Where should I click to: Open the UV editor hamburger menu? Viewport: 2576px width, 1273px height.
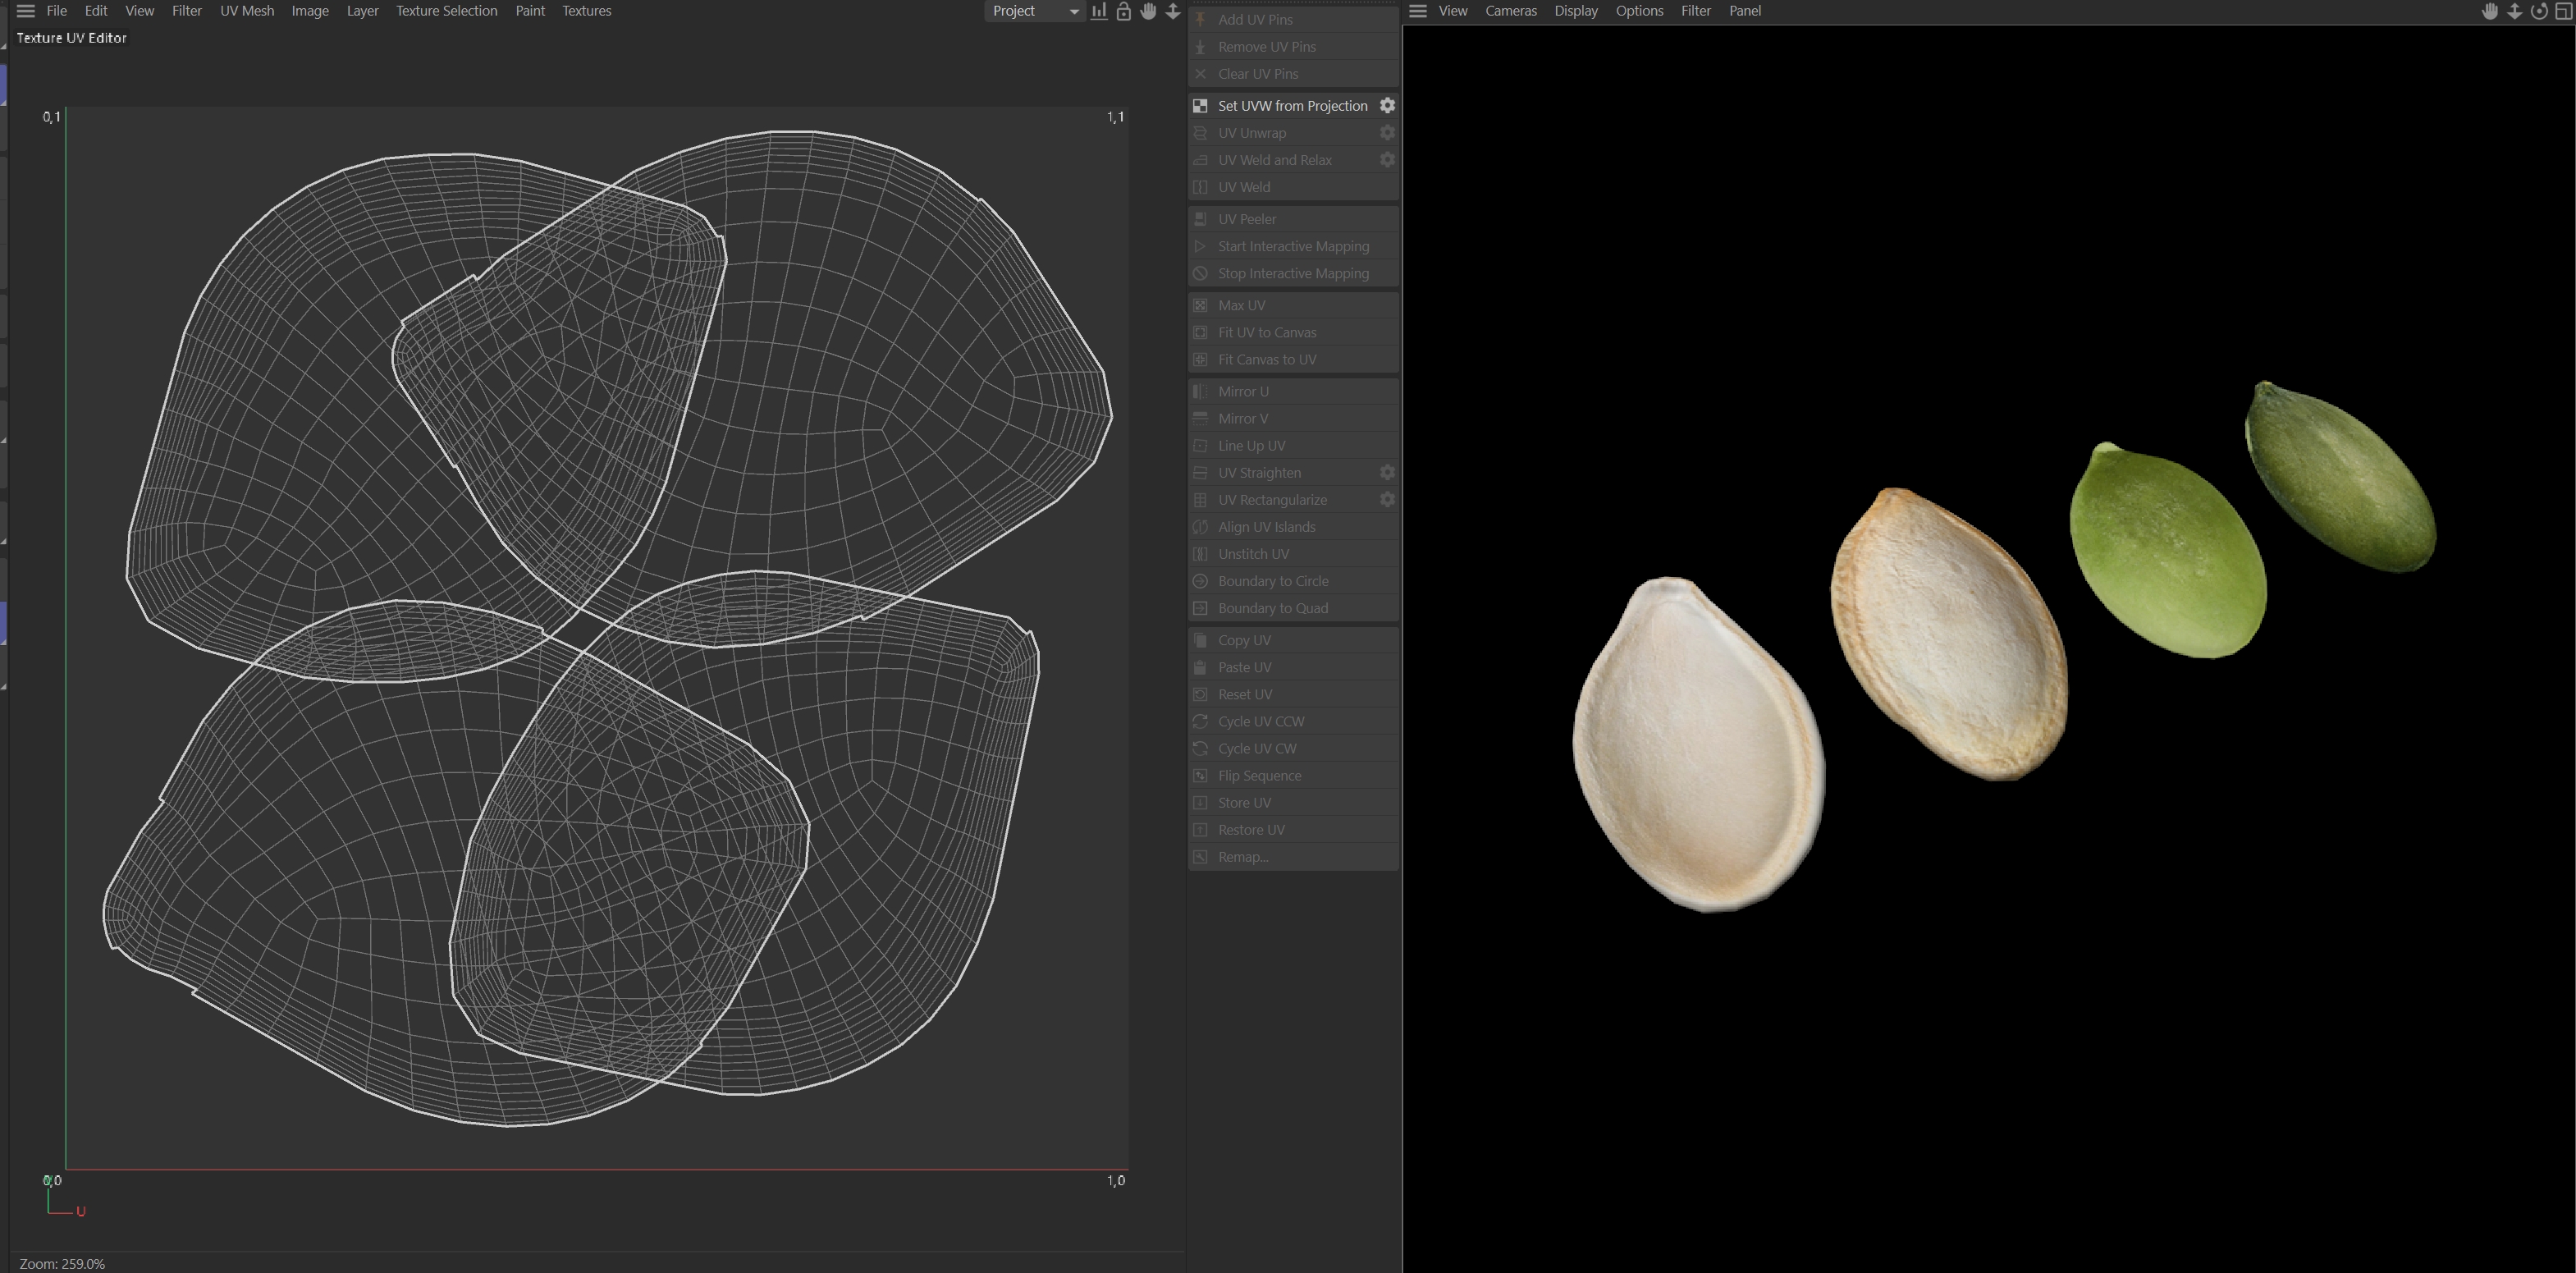pos(26,11)
